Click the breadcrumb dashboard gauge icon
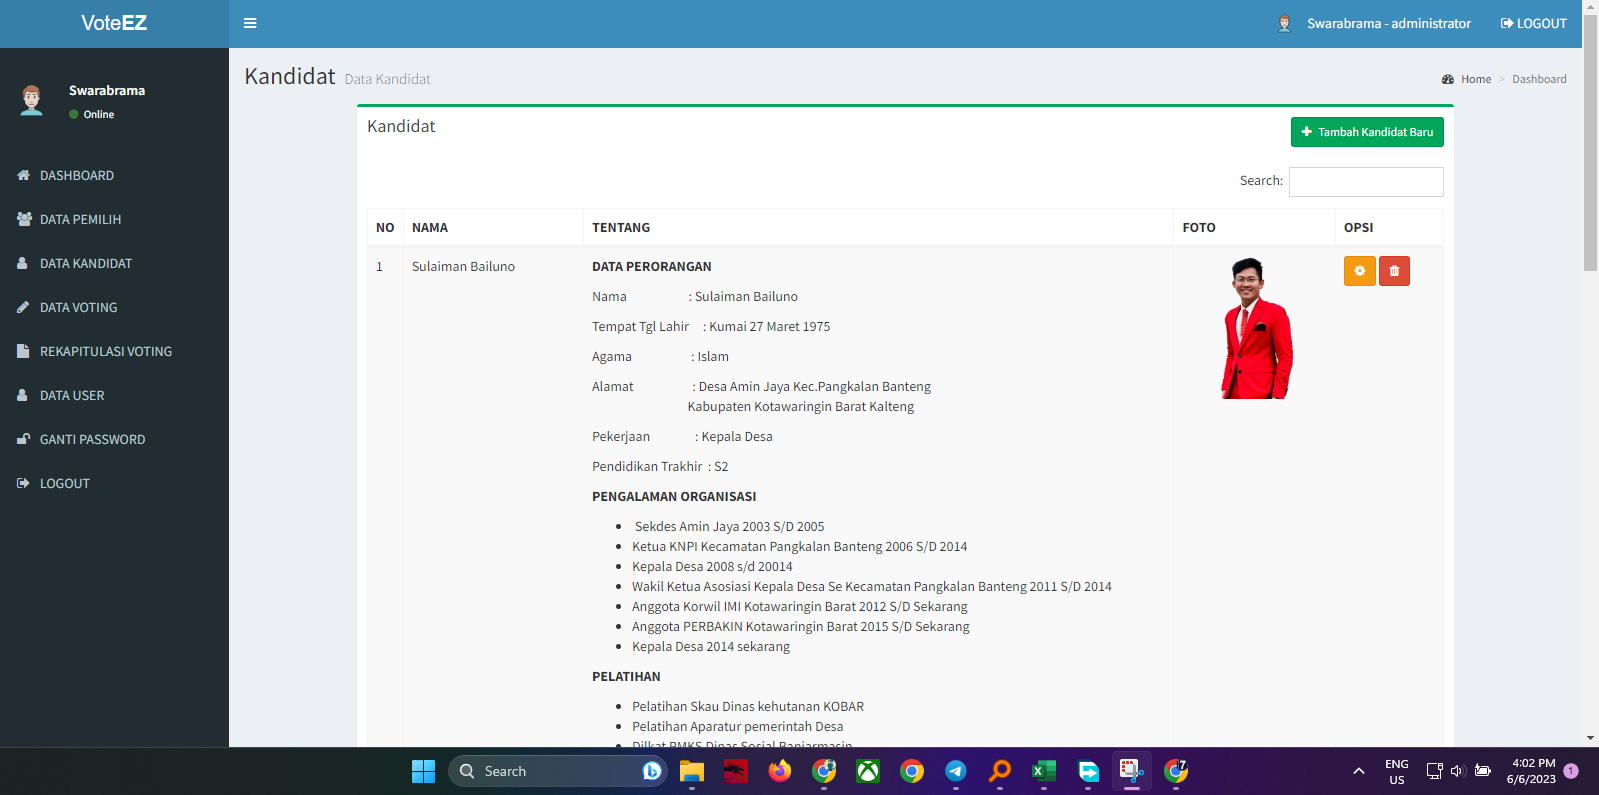 1448,79
